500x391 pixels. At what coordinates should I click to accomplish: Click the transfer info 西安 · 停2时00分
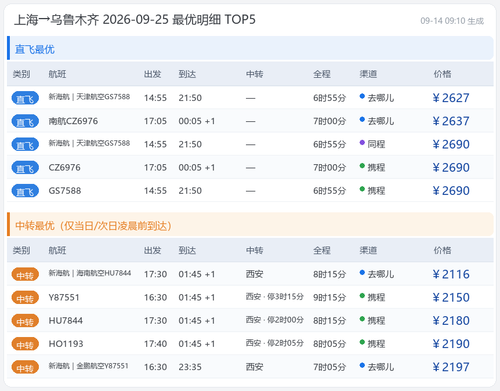coord(275,320)
